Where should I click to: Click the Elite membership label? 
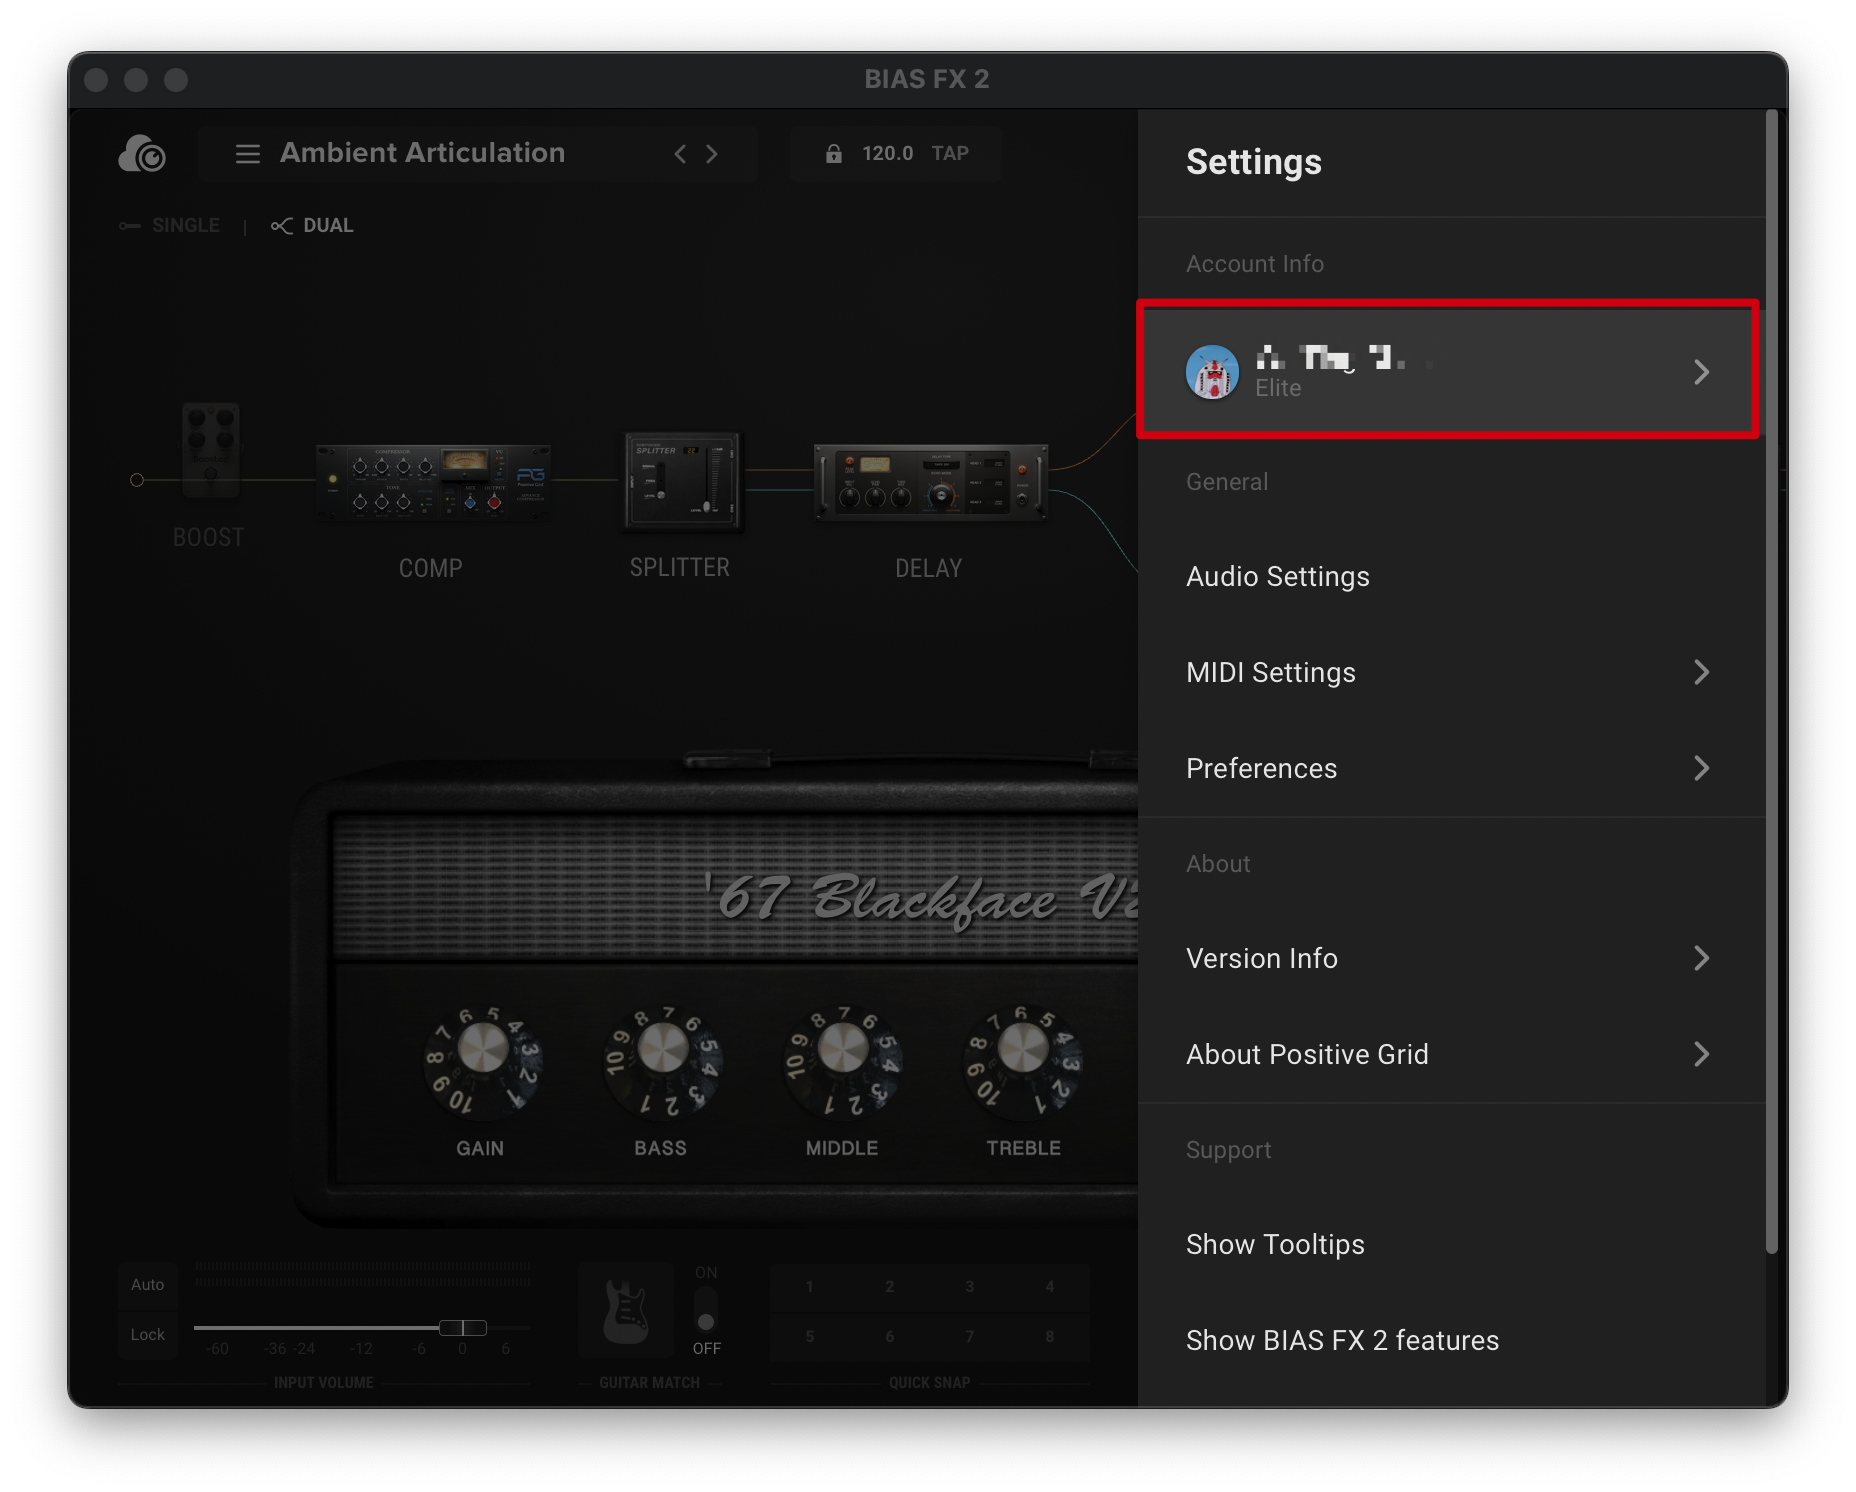[1278, 389]
